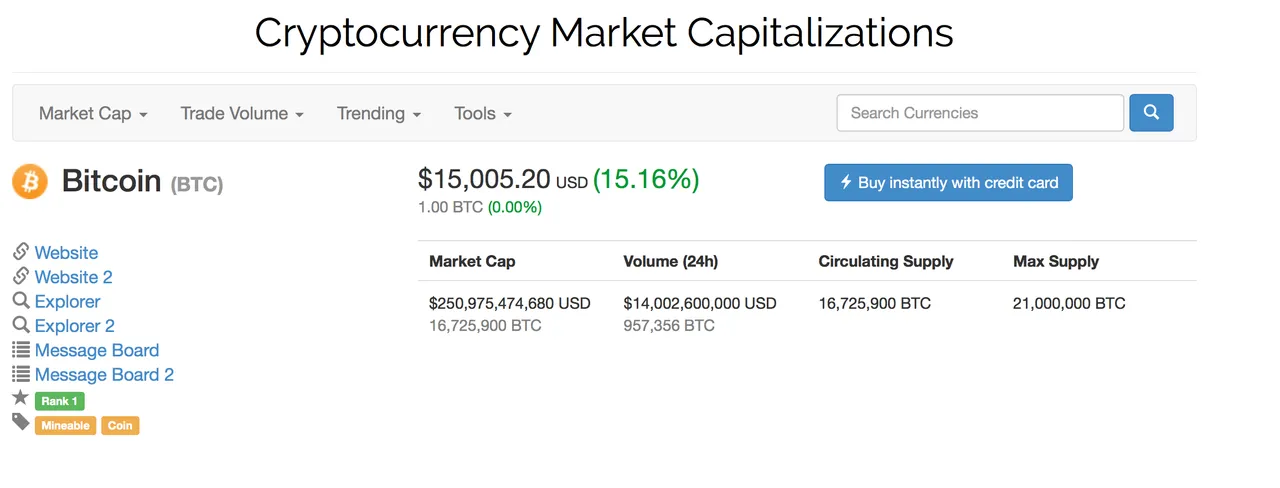Click the chain icon beside Website
Image resolution: width=1280 pixels, height=488 pixels.
(x=21, y=252)
